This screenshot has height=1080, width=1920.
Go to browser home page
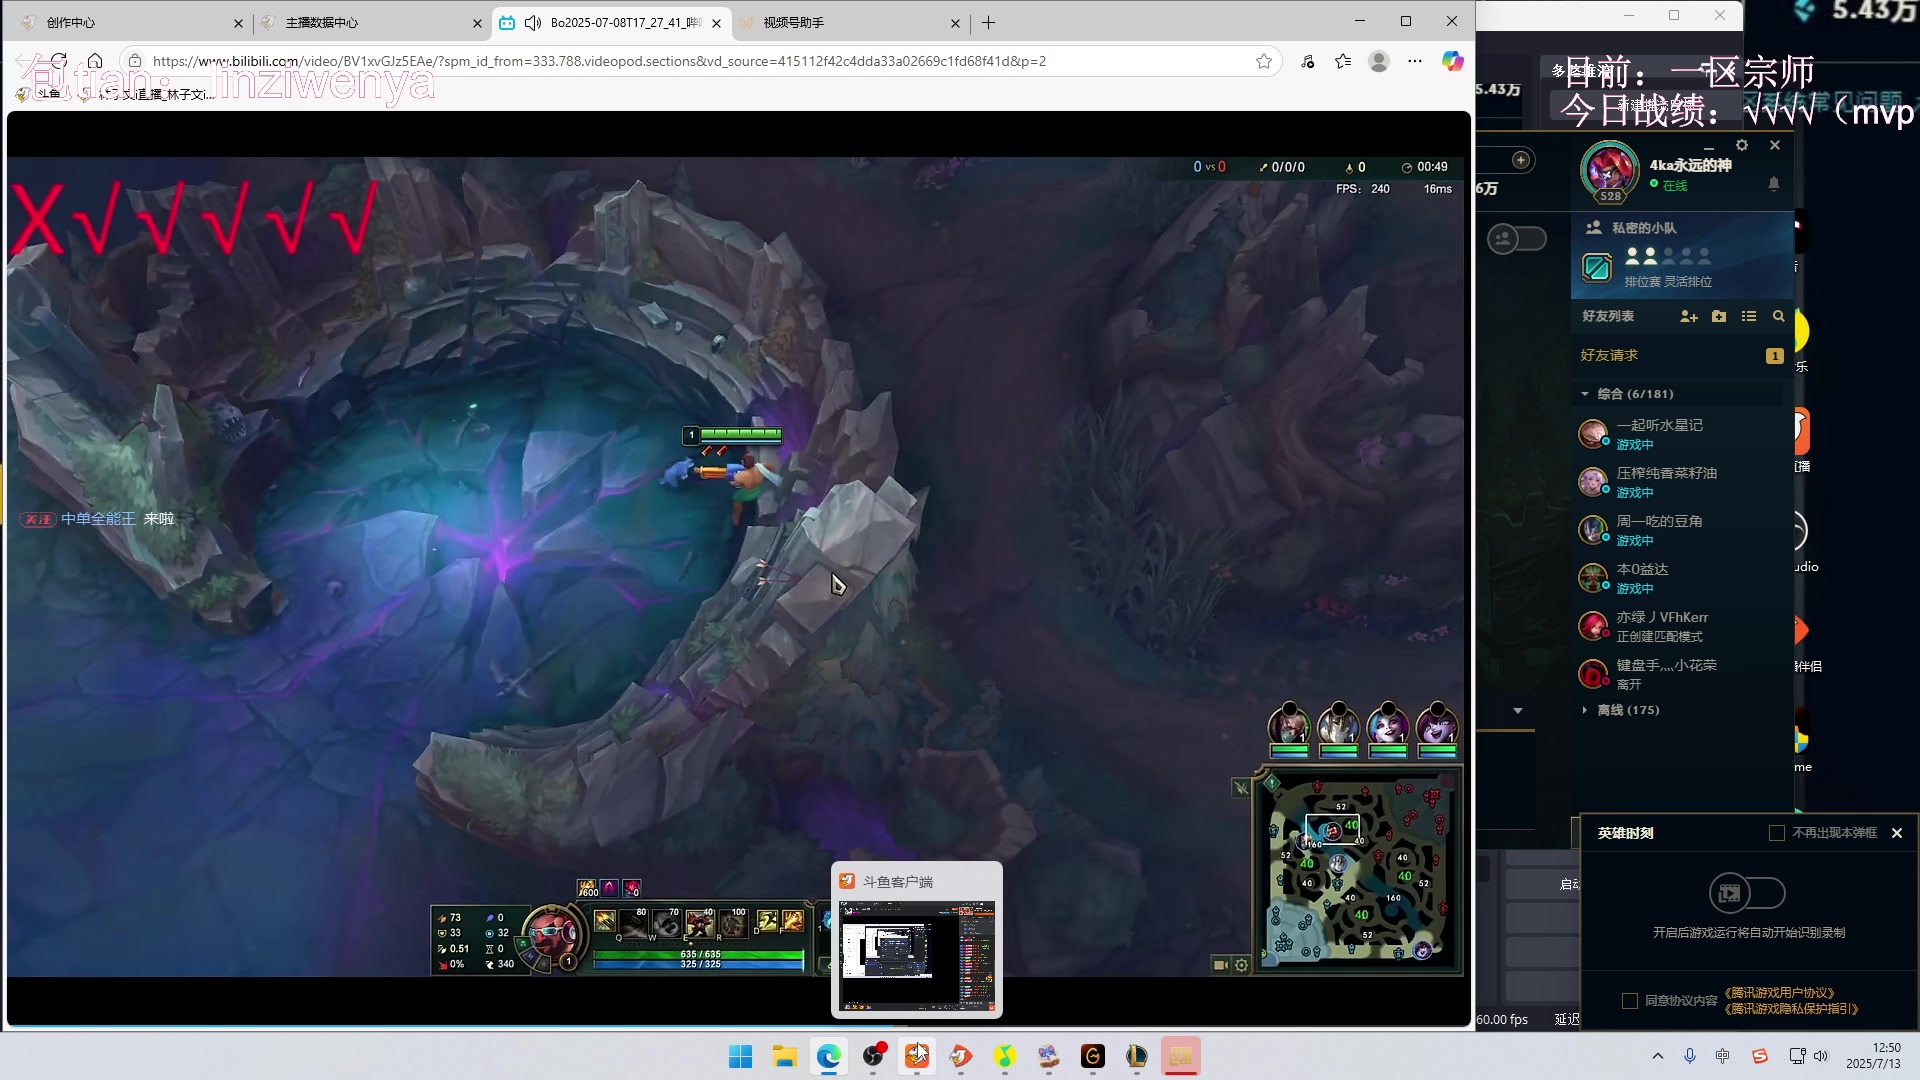pos(95,61)
